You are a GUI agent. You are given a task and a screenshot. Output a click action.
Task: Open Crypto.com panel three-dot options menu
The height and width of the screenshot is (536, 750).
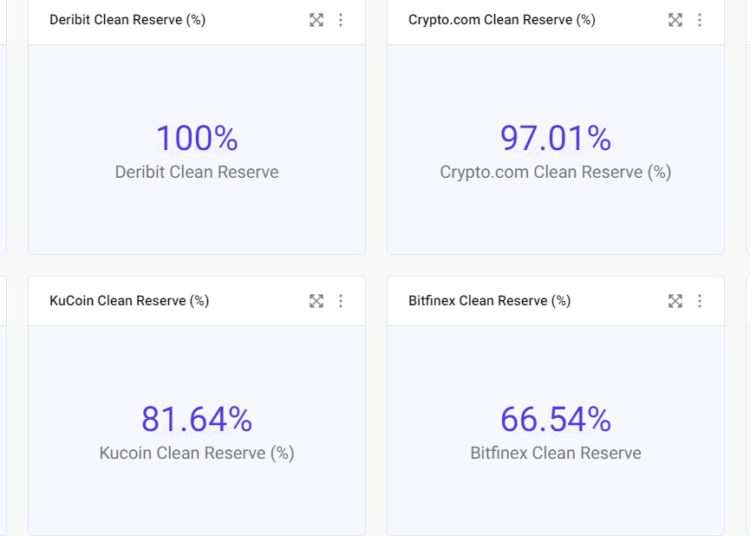click(700, 20)
